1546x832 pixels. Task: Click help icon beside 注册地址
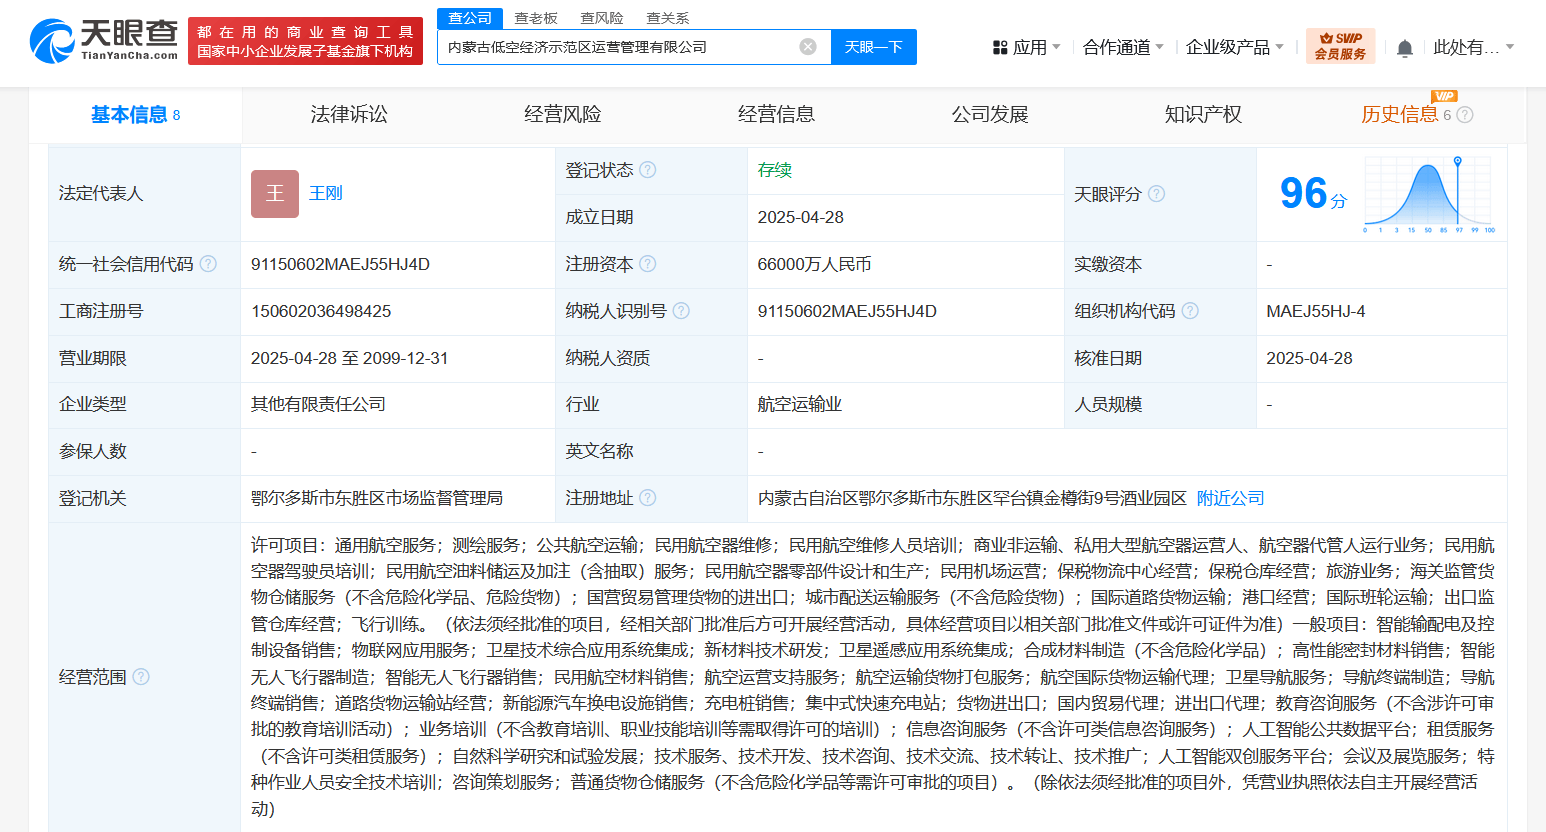coord(648,498)
